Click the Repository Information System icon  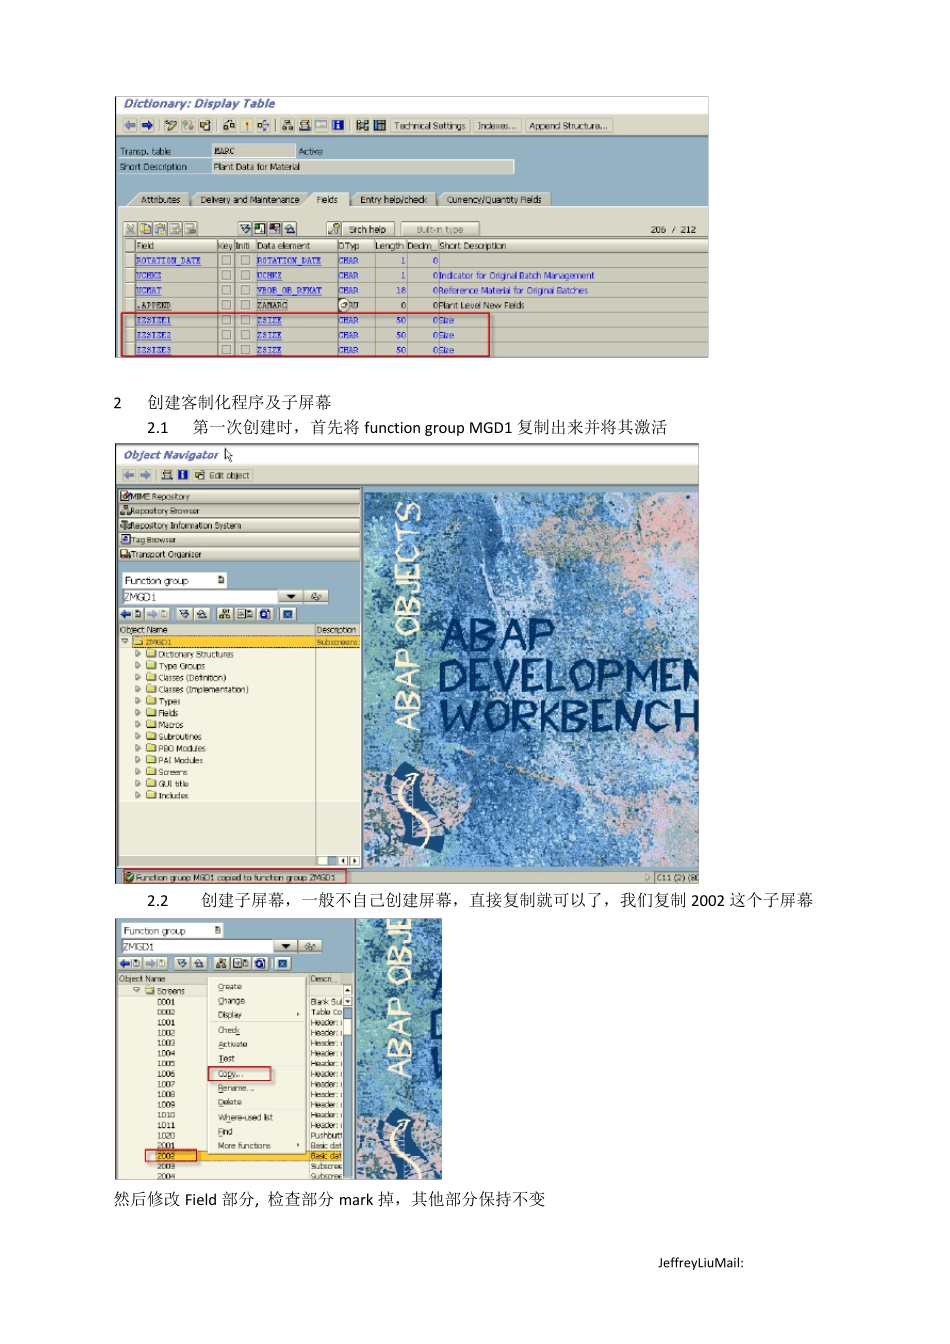125,525
